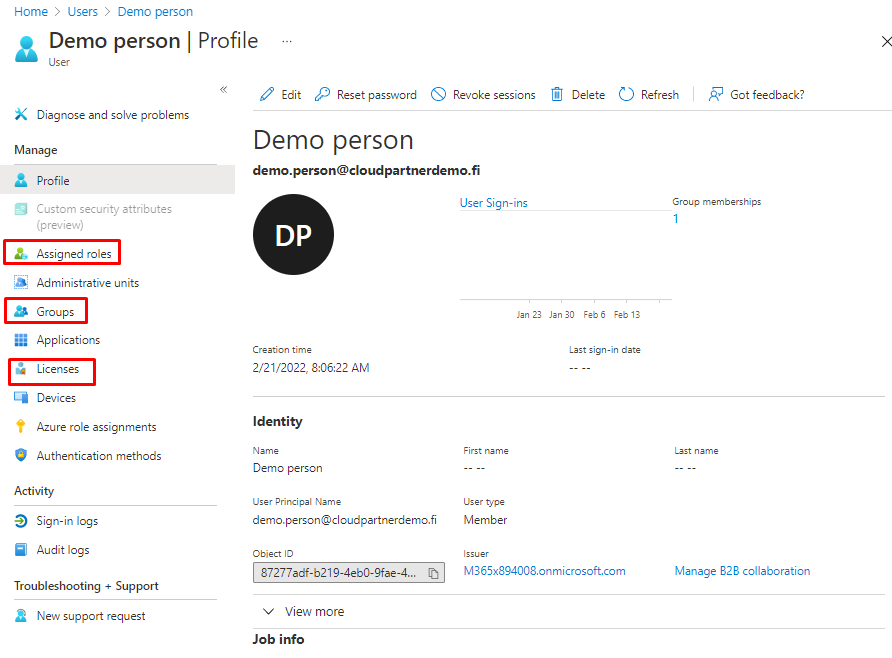Click Demo person breadcrumb link
892x658 pixels.
tap(155, 11)
